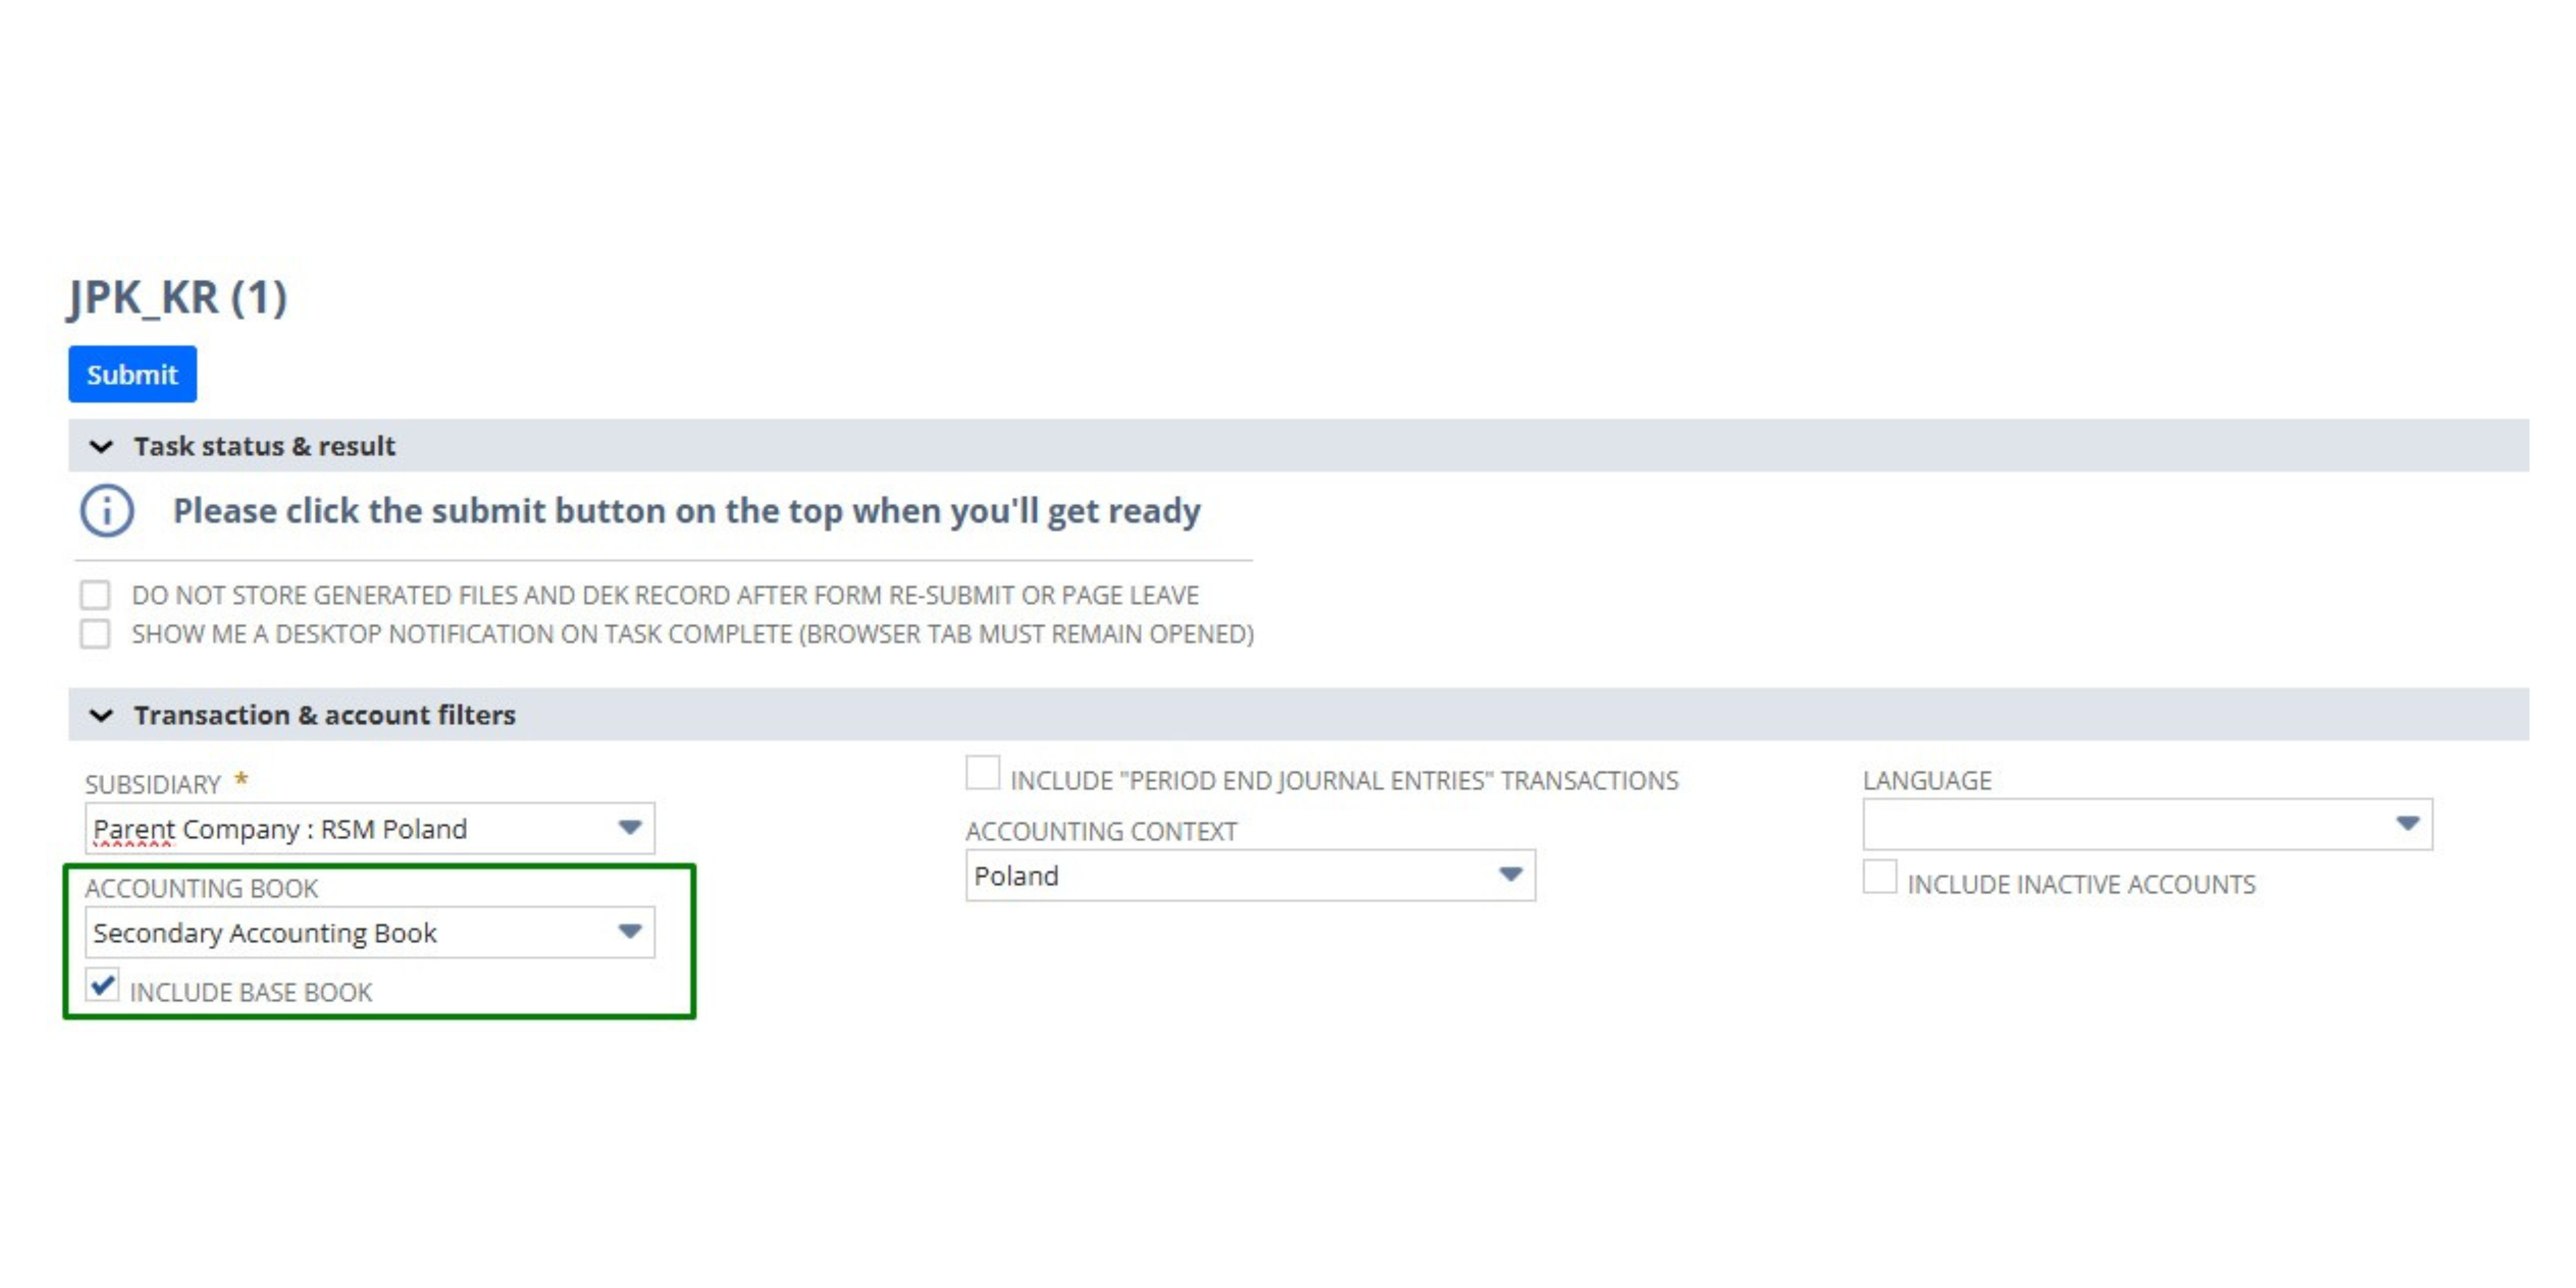Collapse Transaction & account filters section
The width and height of the screenshot is (2576, 1288).
point(101,715)
